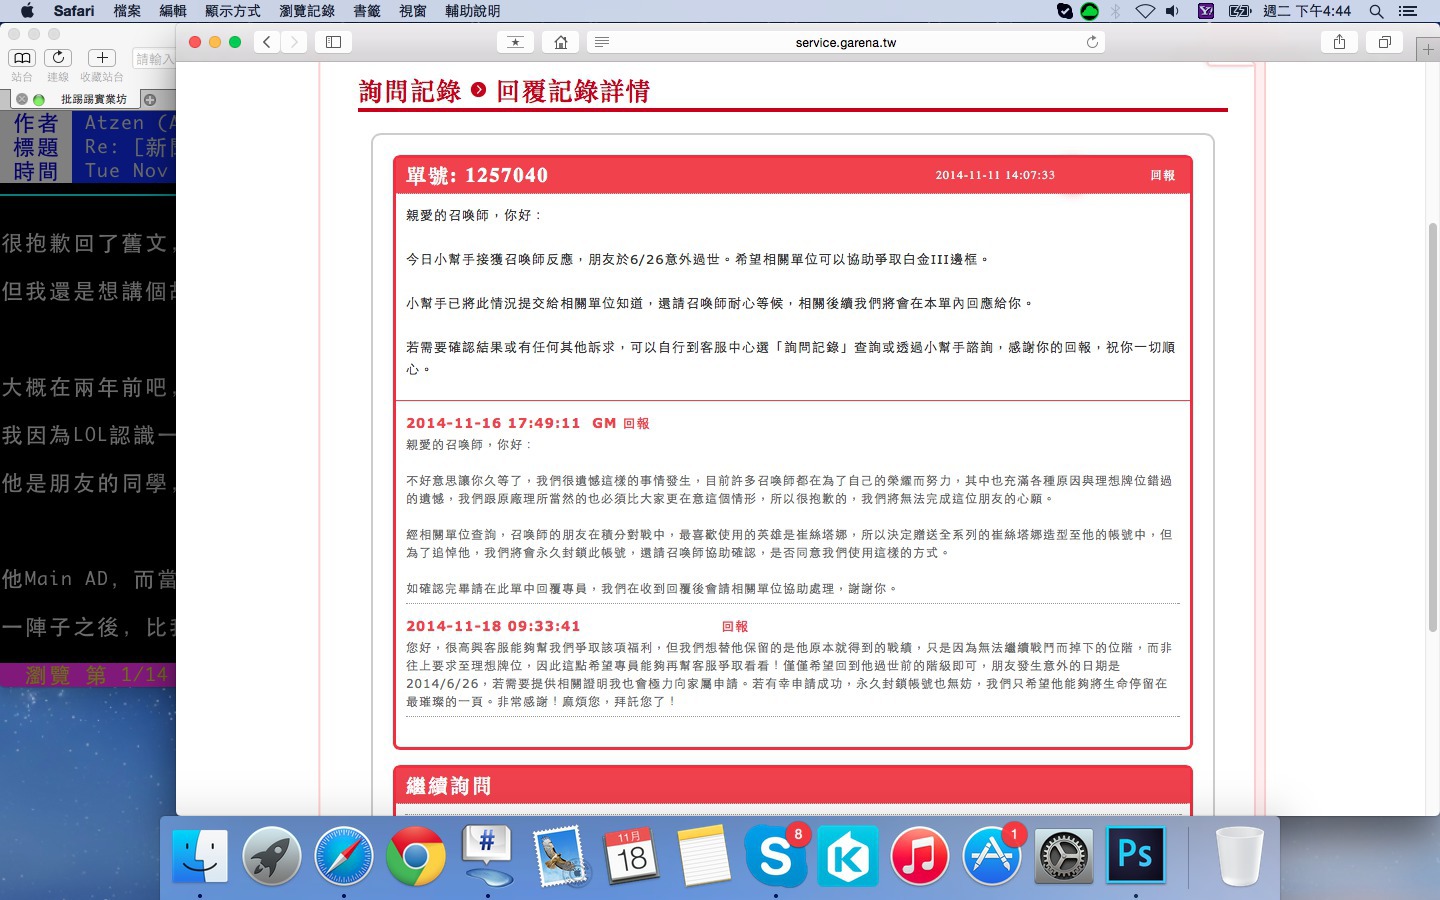Open Photoshop from the Dock
The height and width of the screenshot is (900, 1440).
tap(1135, 856)
